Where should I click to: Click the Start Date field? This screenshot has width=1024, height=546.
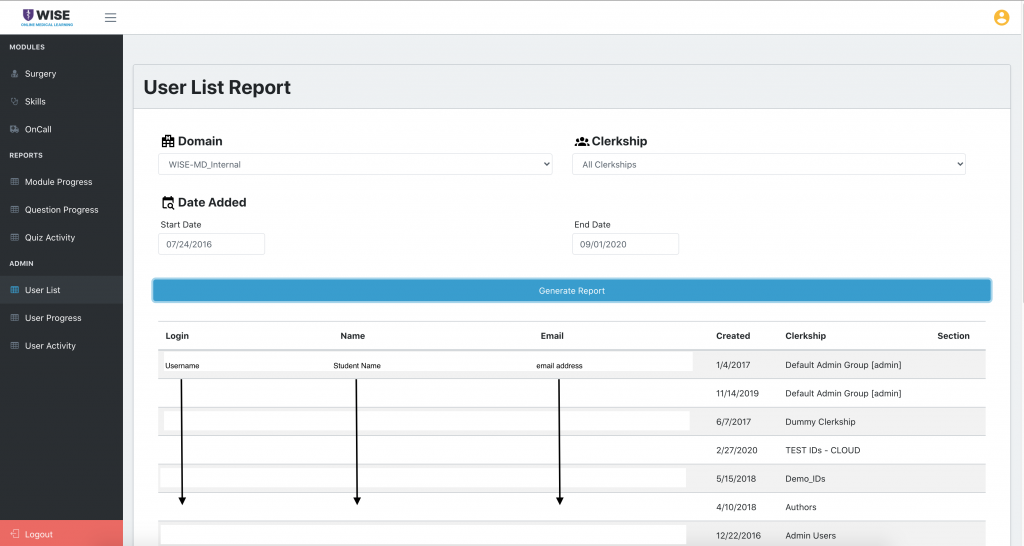pos(211,244)
